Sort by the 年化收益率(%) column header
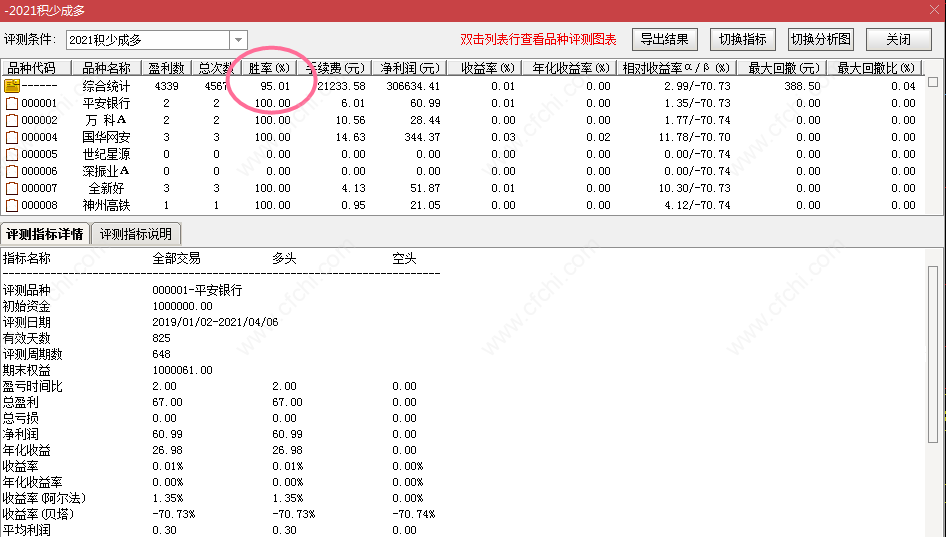Screen dimensions: 946x537 (571, 68)
